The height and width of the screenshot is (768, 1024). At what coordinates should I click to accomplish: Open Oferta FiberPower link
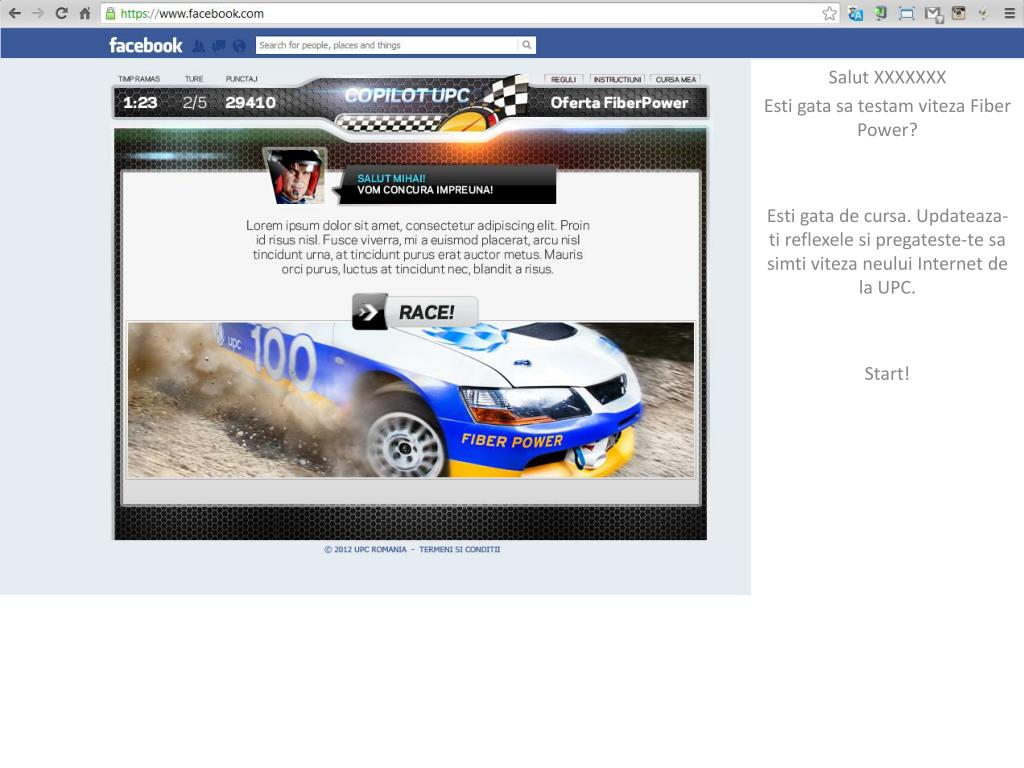click(619, 103)
